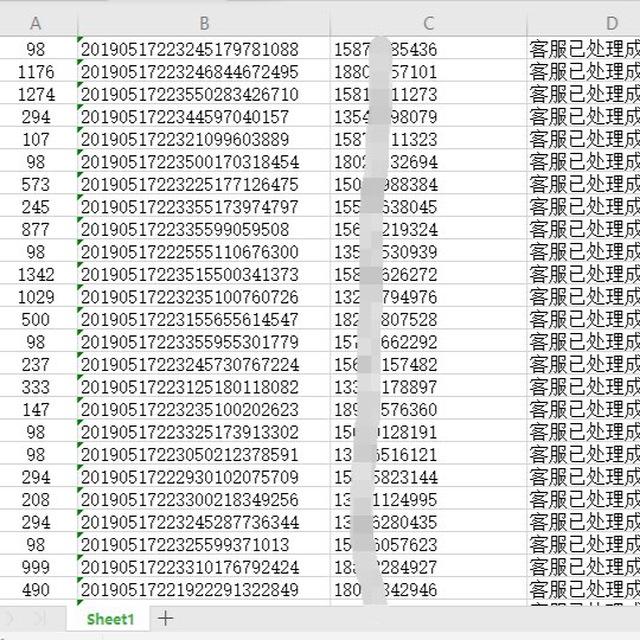640x640 pixels.
Task: Select cell with value 999
Action: click(x=38, y=567)
